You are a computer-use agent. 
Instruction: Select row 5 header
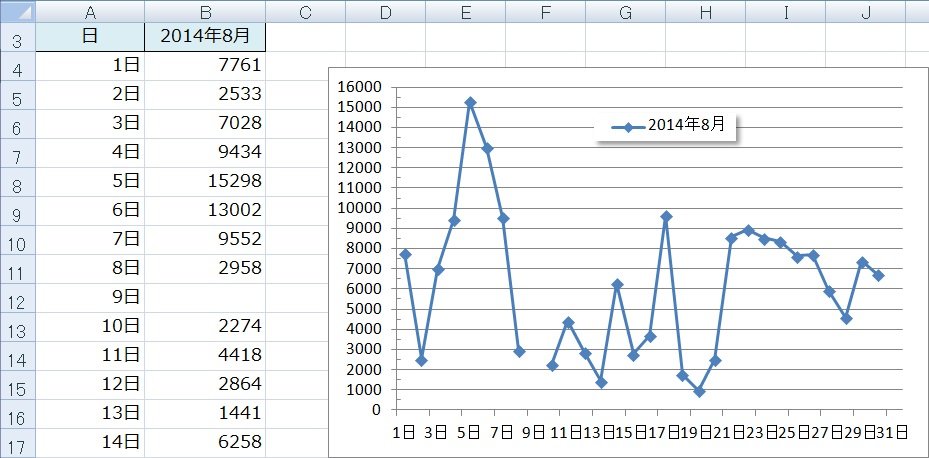(18, 95)
